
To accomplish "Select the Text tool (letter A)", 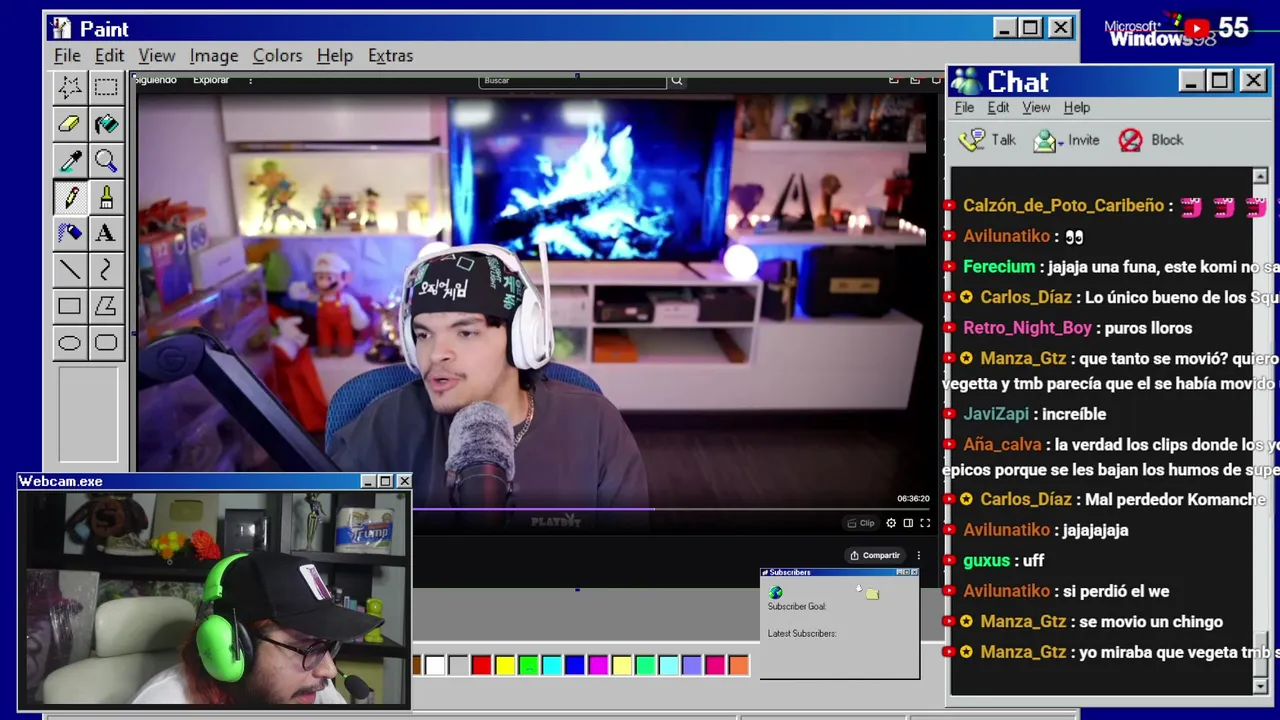I will 106,233.
